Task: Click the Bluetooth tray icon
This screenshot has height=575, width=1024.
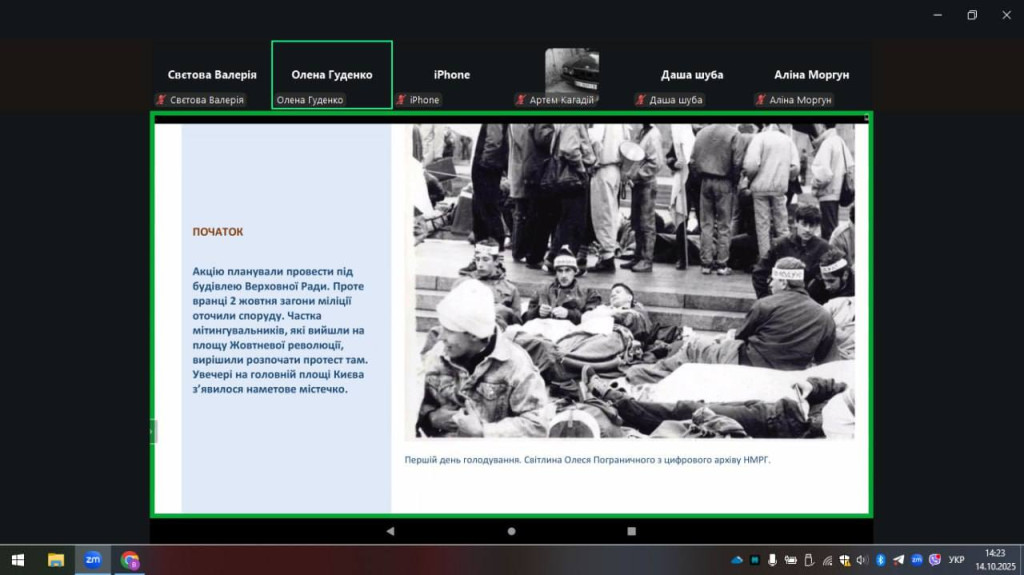Action: (x=881, y=560)
